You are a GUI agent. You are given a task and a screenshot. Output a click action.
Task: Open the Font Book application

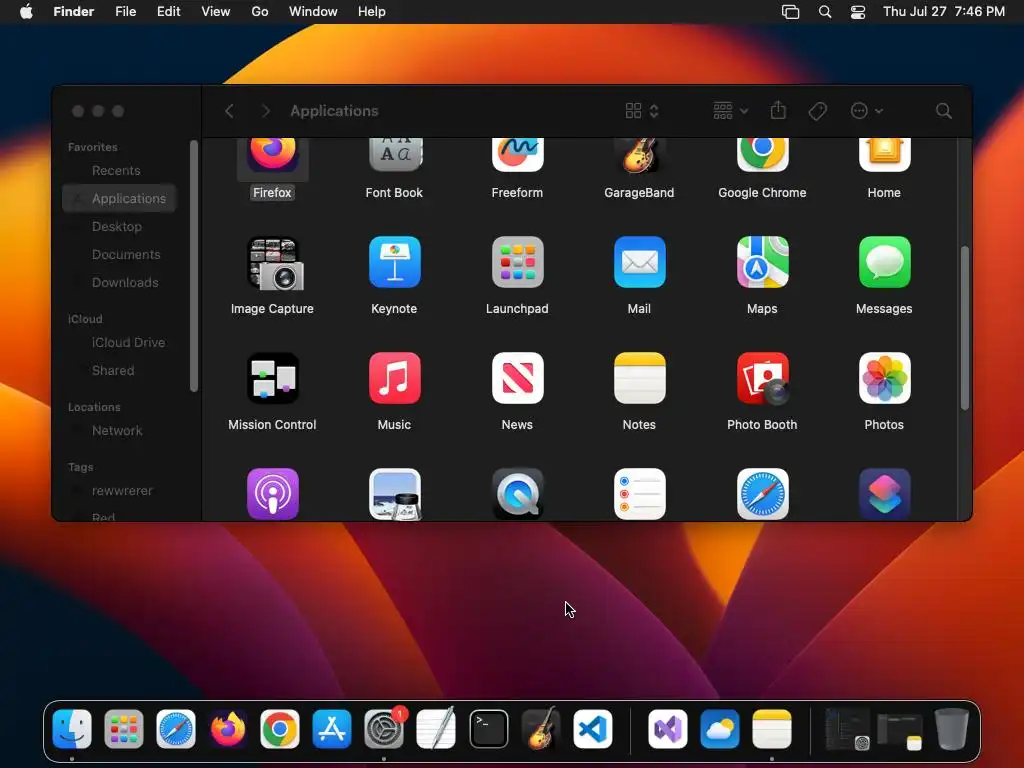[x=394, y=156]
